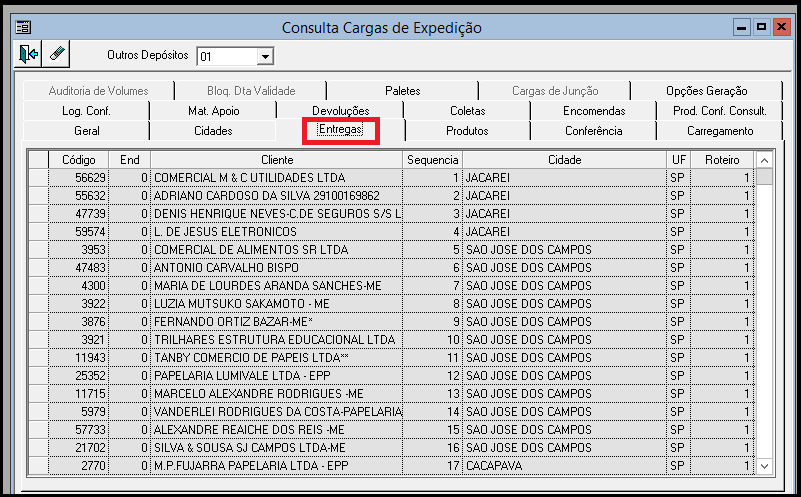
Task: Open the Outros Depósitos dropdown arrow
Action: click(x=265, y=56)
